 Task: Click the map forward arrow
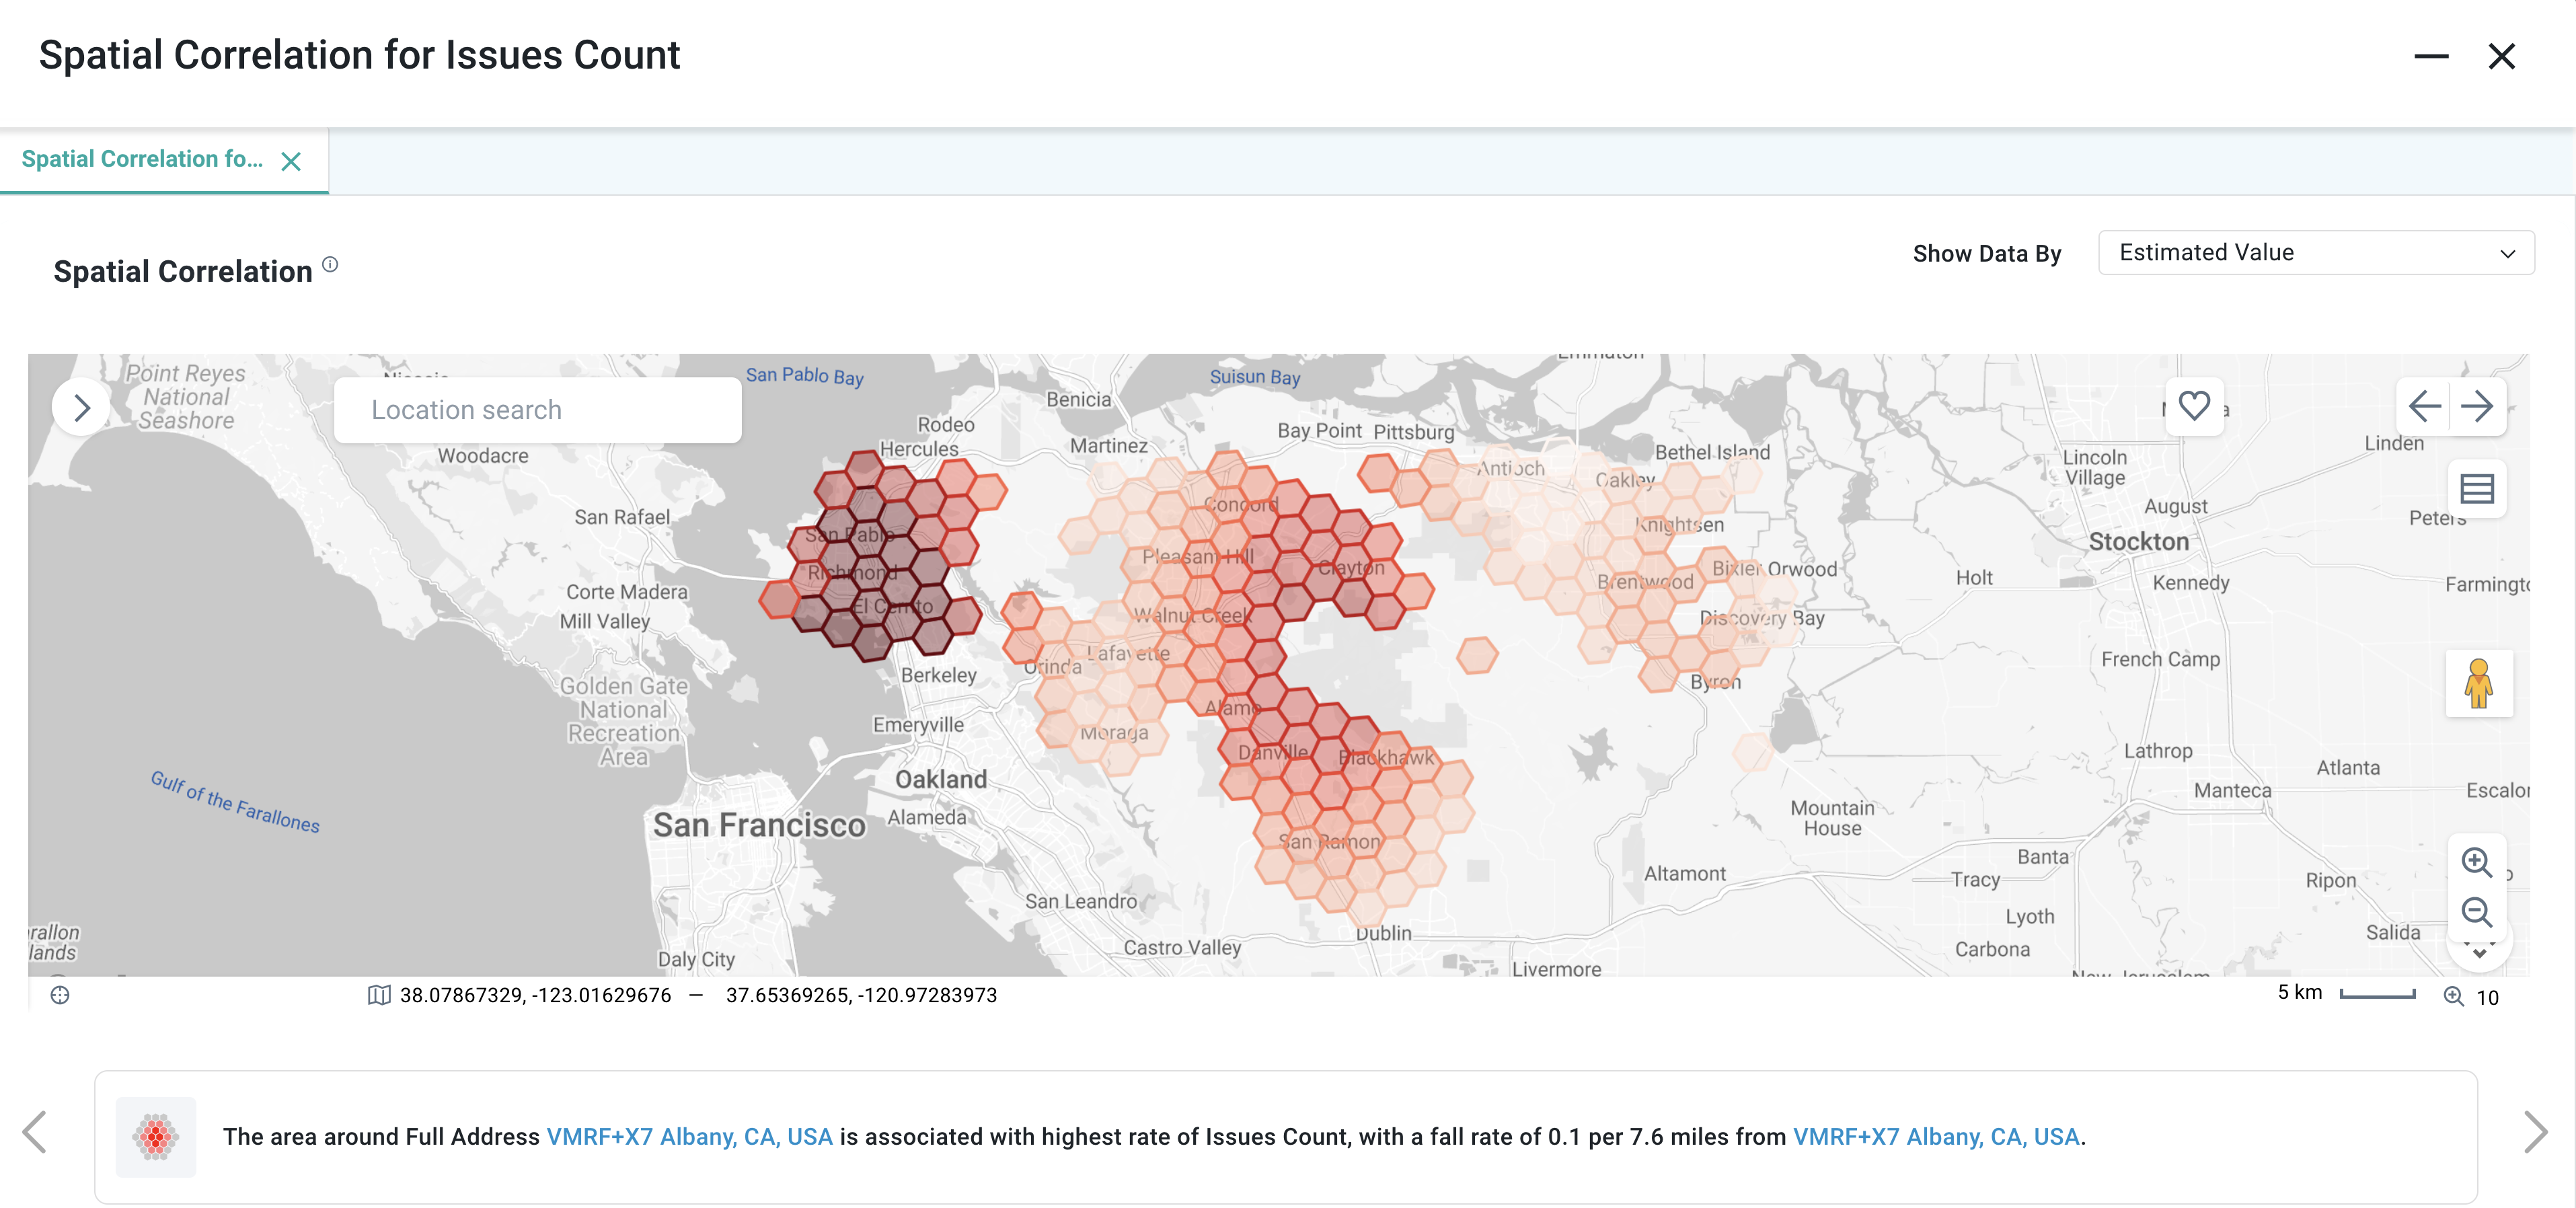tap(2477, 406)
